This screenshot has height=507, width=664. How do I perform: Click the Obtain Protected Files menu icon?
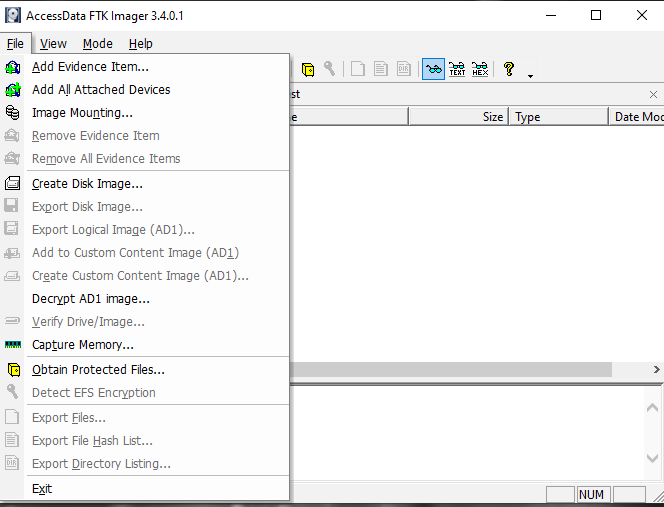(14, 370)
